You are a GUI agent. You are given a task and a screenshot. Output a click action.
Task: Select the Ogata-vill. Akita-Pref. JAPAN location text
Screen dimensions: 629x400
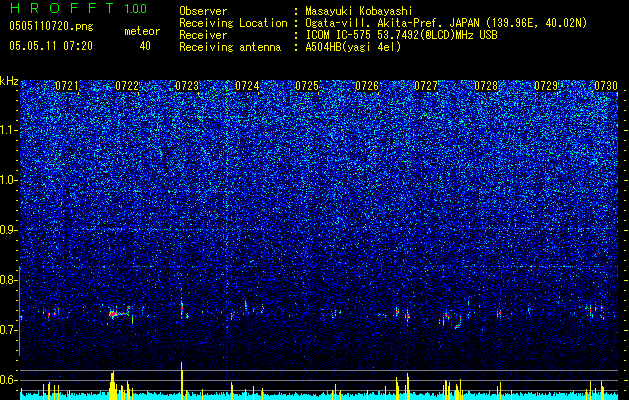pyautogui.click(x=446, y=23)
